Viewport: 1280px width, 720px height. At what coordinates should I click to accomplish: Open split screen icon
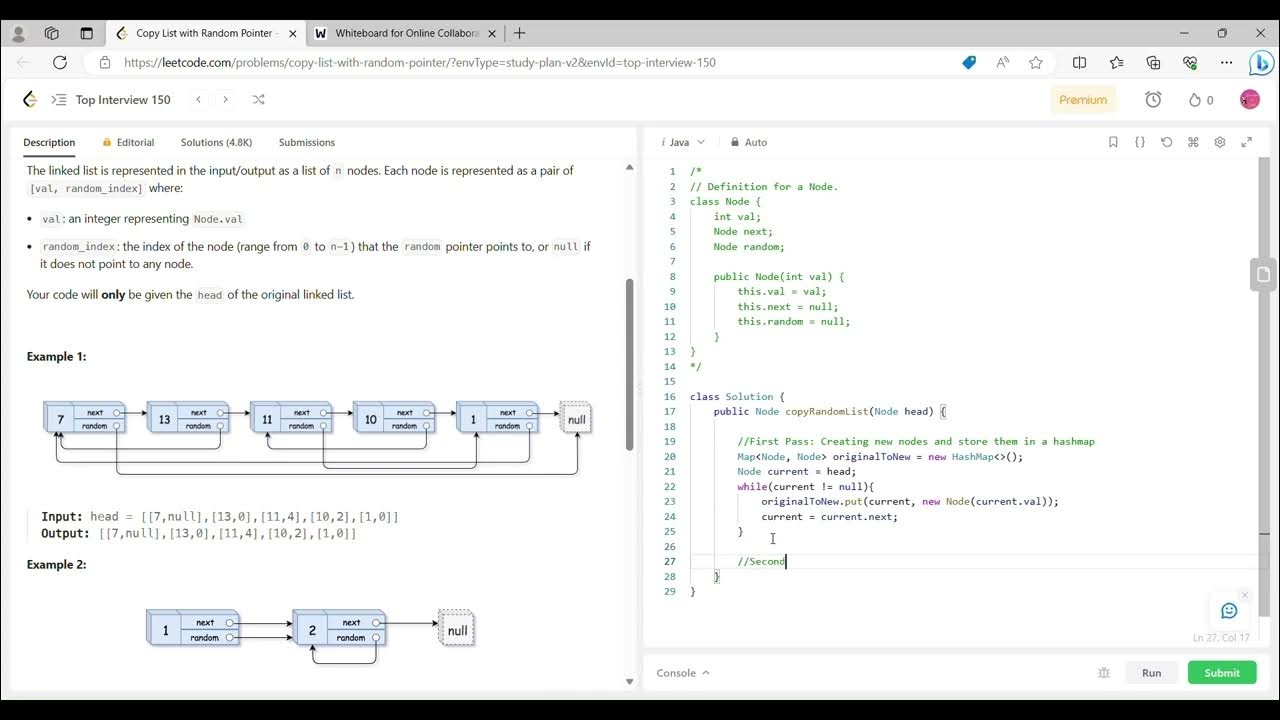pos(1079,62)
